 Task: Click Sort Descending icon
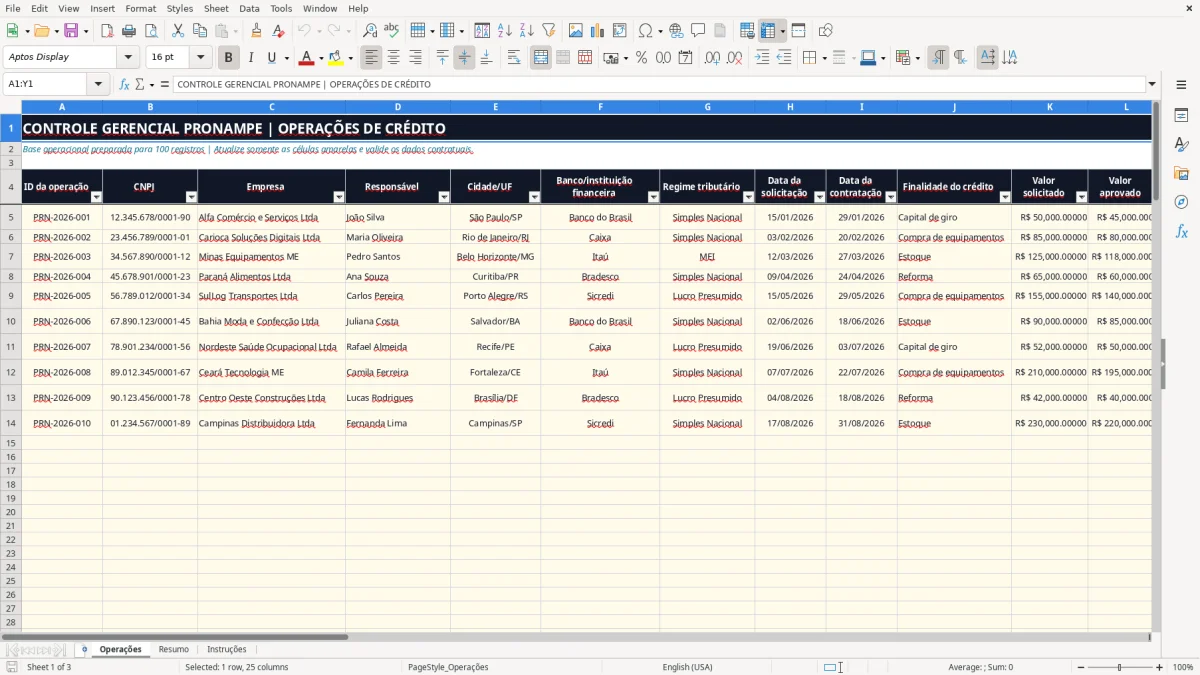[x=526, y=31]
